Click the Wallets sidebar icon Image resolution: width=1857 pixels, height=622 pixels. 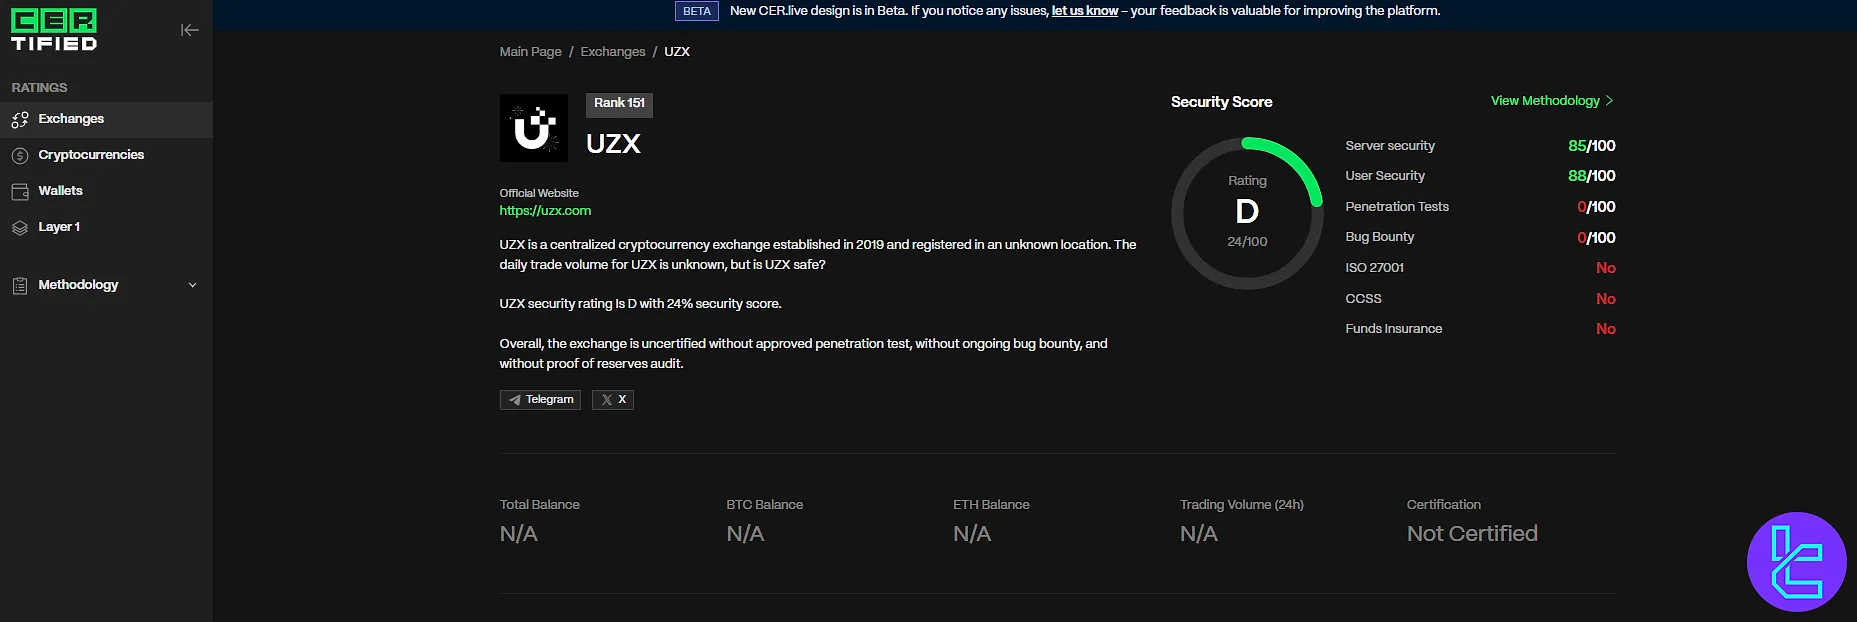tap(20, 191)
